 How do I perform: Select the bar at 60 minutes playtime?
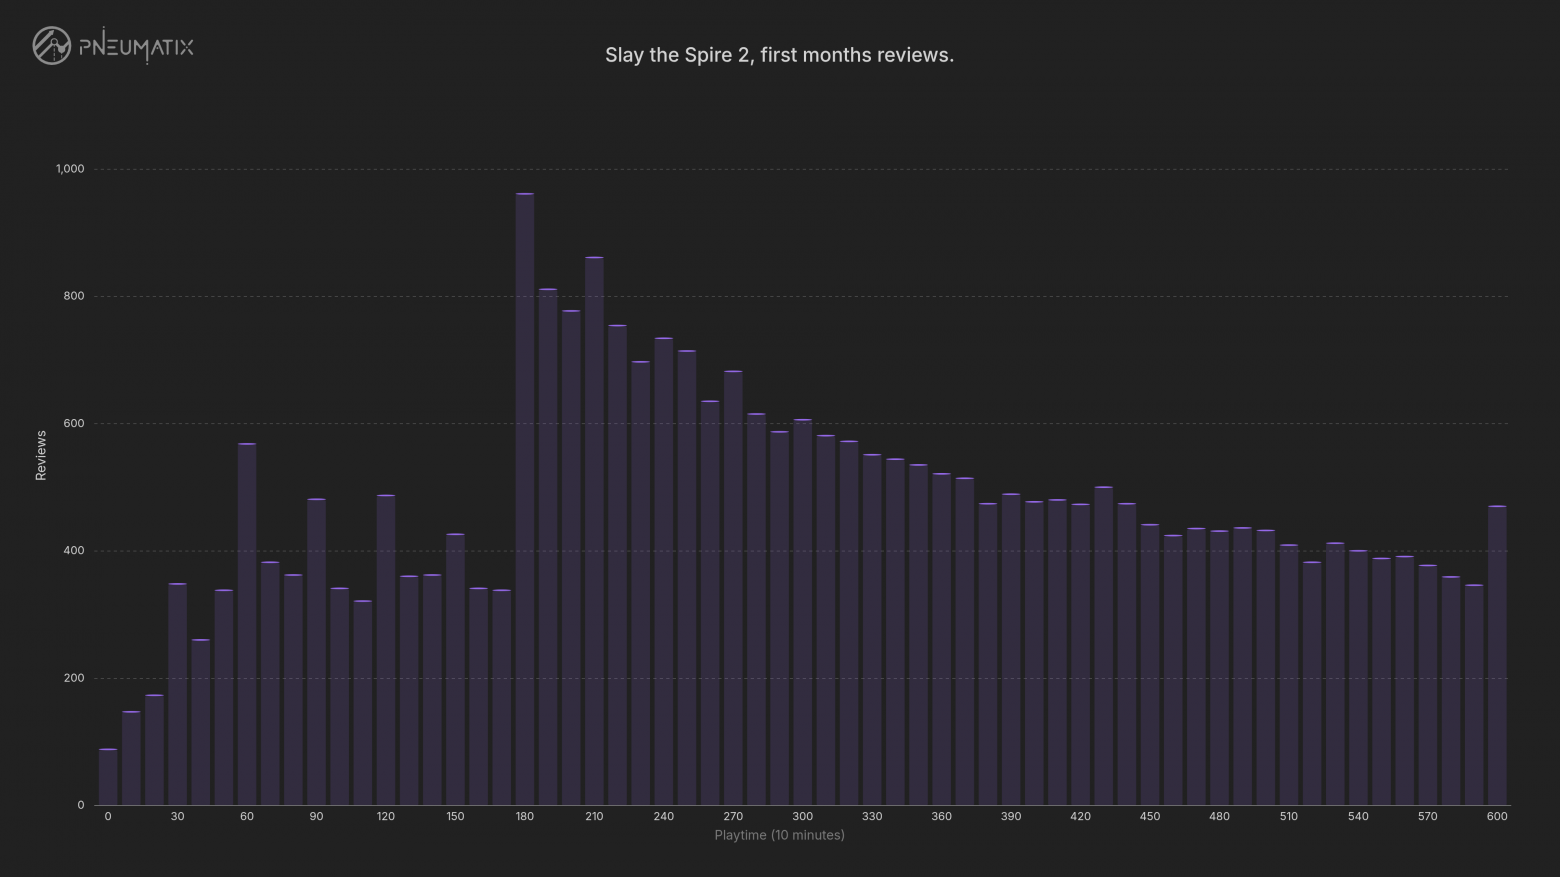(x=247, y=624)
